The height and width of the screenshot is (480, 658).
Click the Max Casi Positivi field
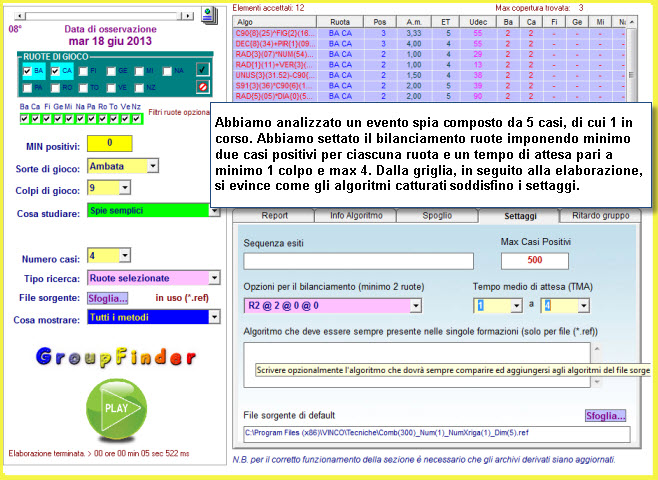pyautogui.click(x=535, y=261)
